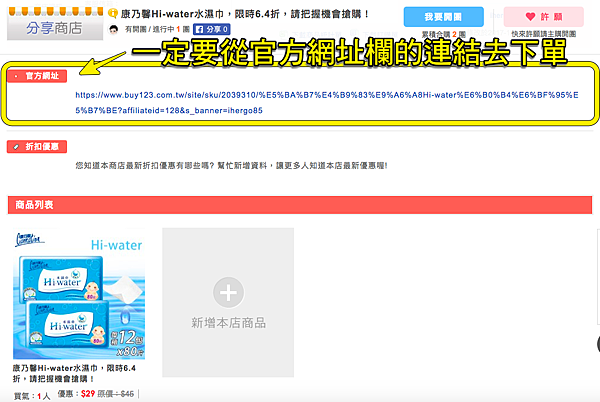Click the 官方網址 red label
The width and height of the screenshot is (600, 402).
tap(37, 76)
